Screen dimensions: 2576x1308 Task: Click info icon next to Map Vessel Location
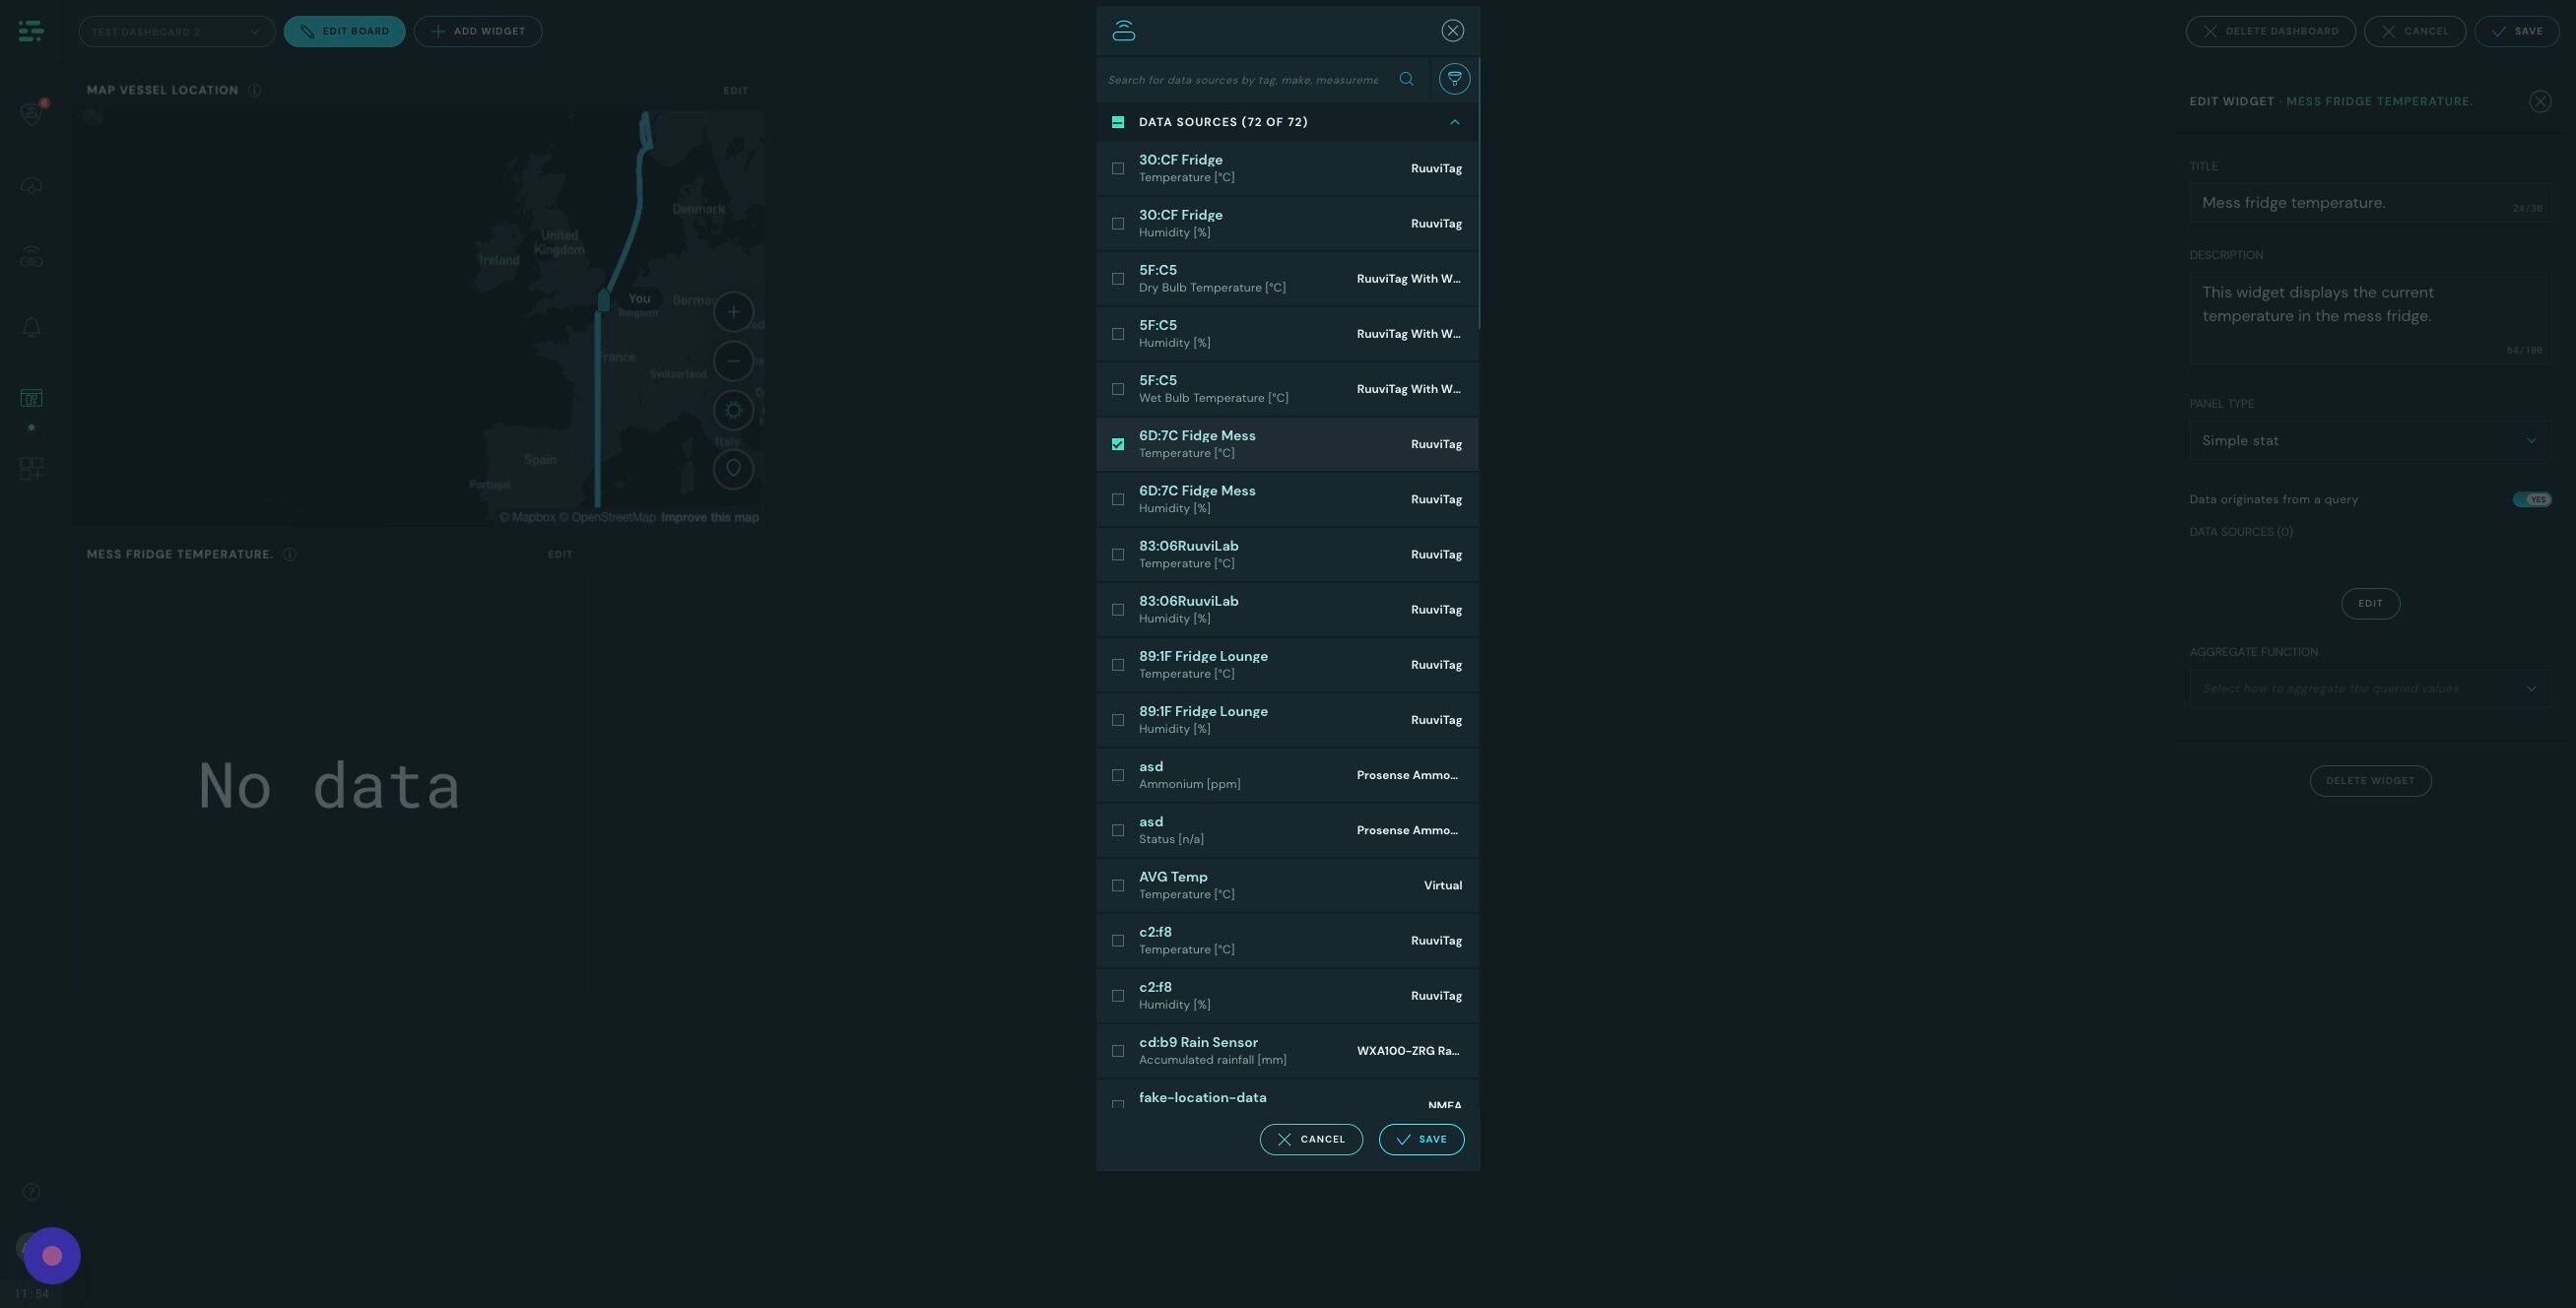(254, 90)
